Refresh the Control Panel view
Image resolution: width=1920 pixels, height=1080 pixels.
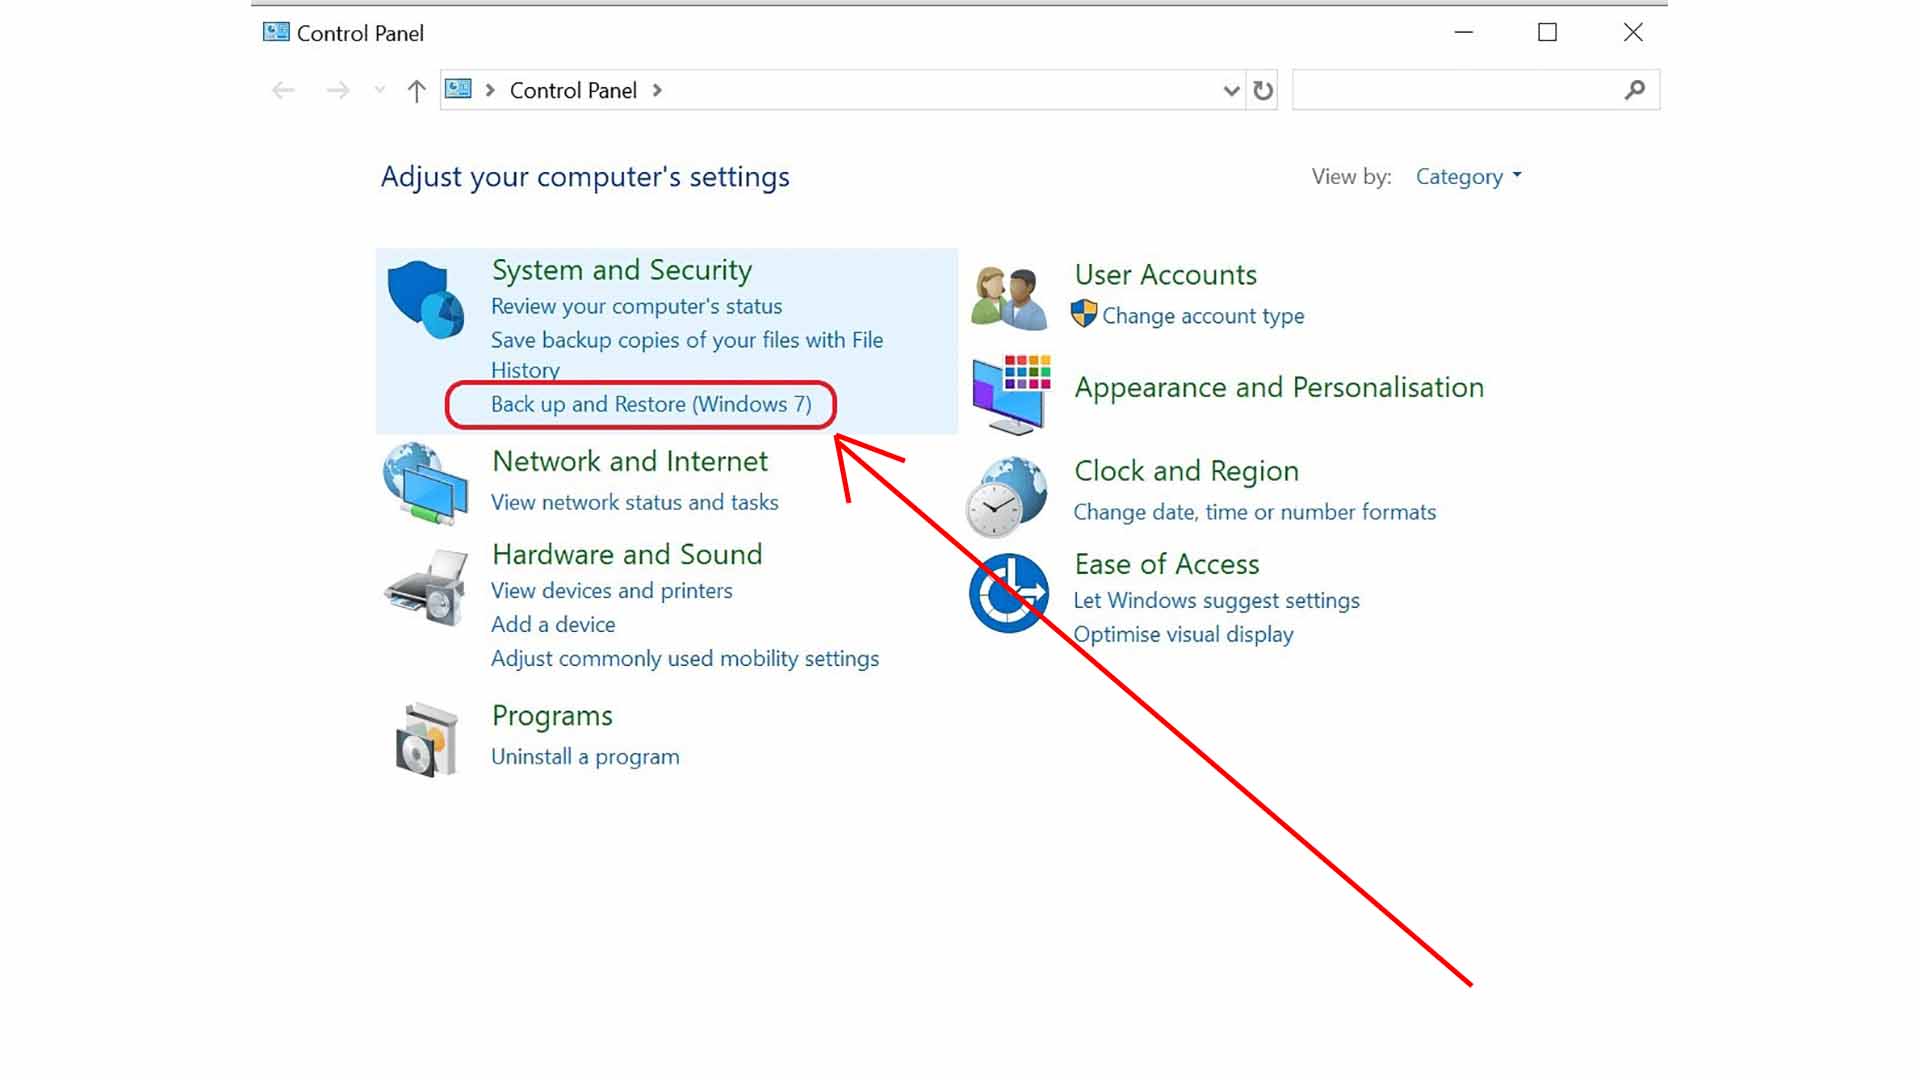[x=1263, y=91]
